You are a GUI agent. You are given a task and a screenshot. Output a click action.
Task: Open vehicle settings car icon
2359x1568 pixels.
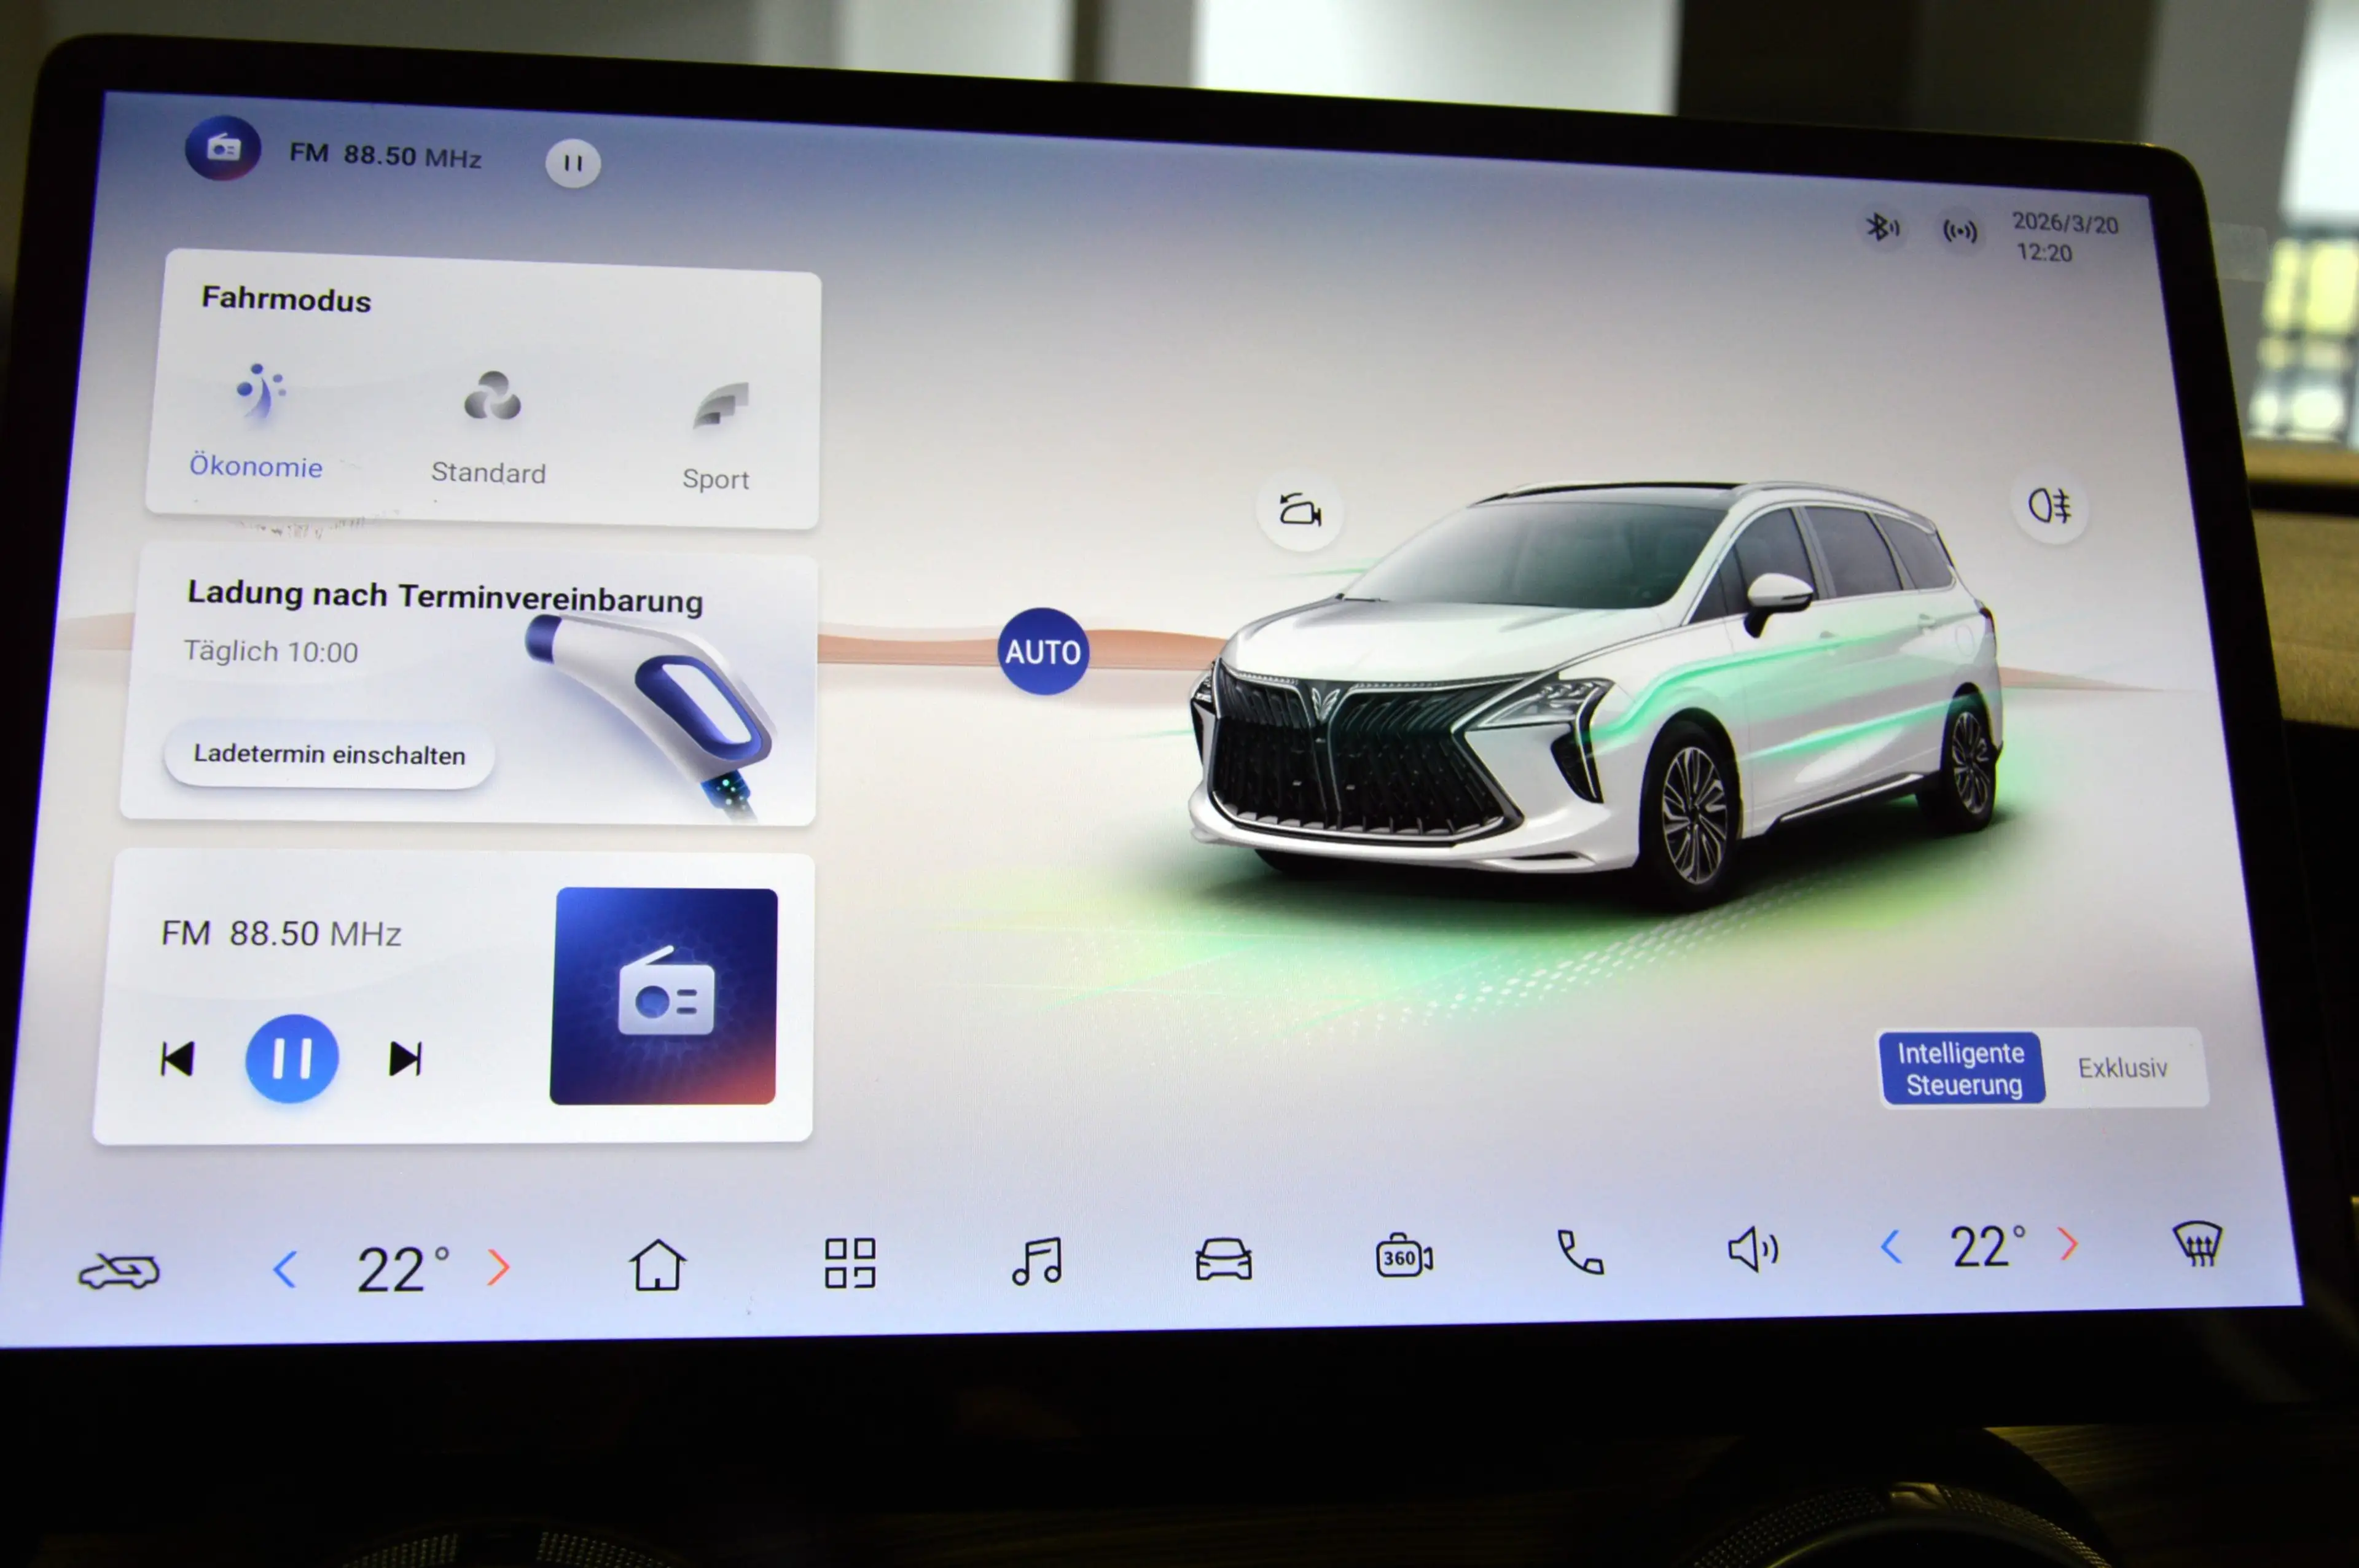click(x=1224, y=1259)
